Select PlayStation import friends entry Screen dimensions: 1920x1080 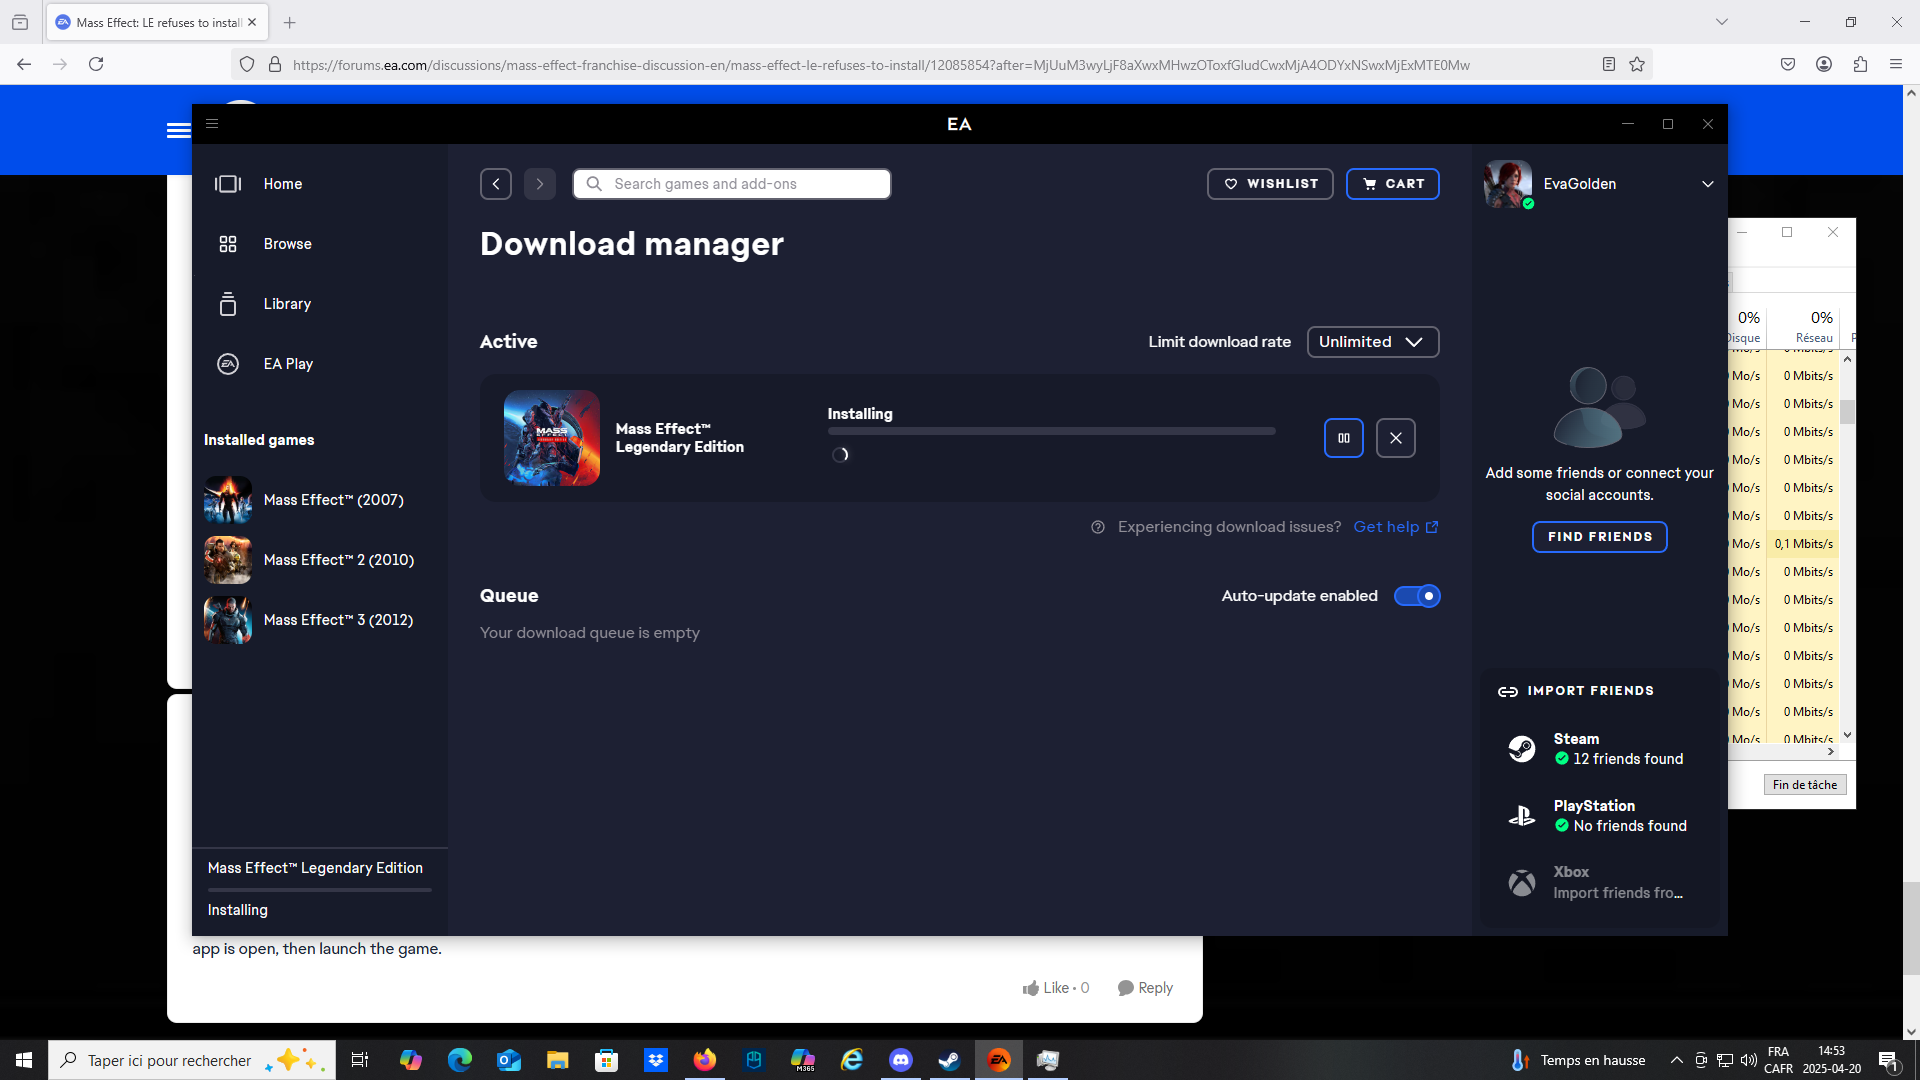tap(1600, 815)
